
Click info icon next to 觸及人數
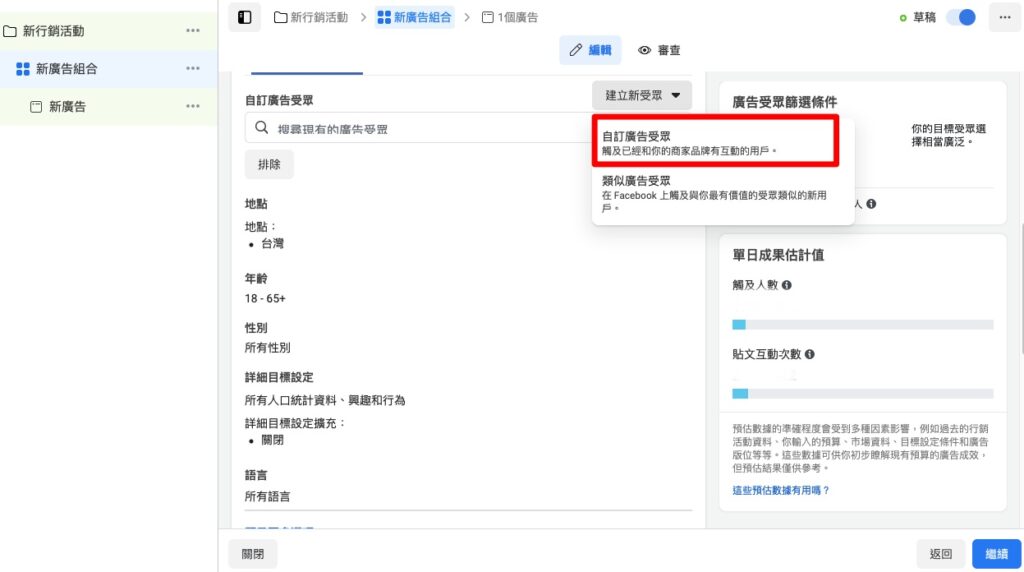pos(787,285)
